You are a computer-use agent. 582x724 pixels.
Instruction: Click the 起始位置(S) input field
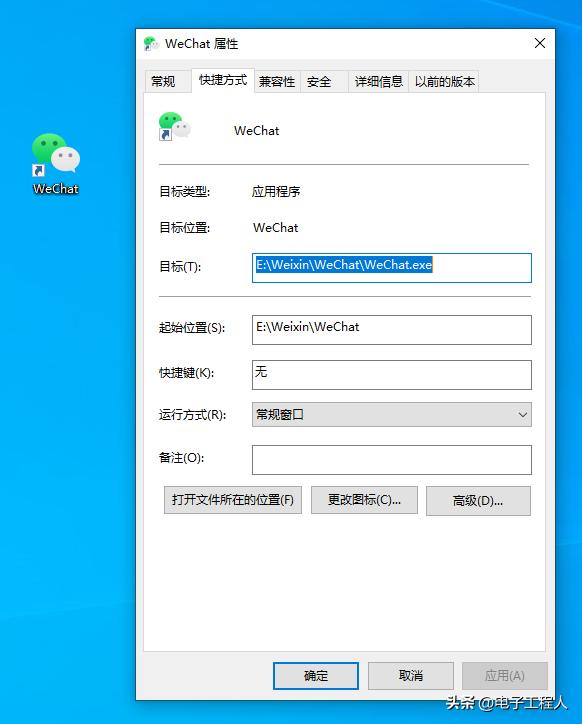tap(392, 330)
